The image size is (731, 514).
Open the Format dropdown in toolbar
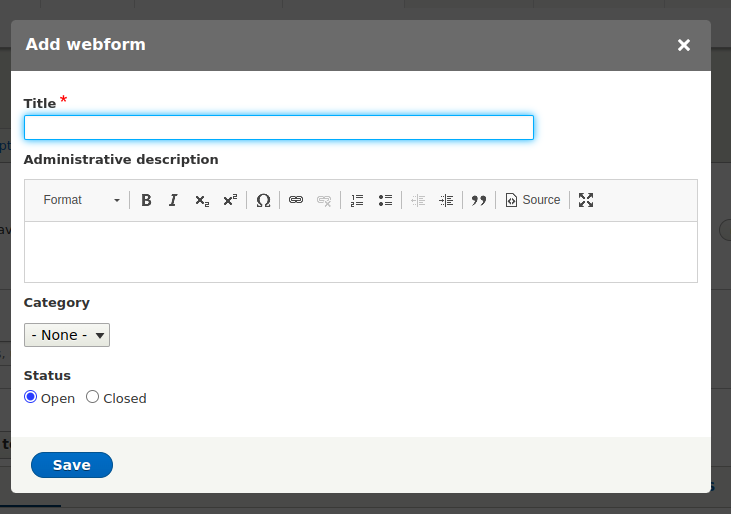82,200
